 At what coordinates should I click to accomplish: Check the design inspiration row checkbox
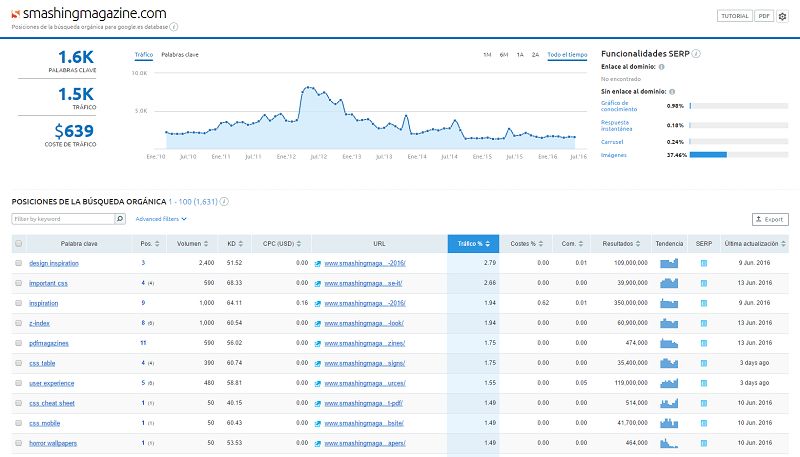click(18, 263)
